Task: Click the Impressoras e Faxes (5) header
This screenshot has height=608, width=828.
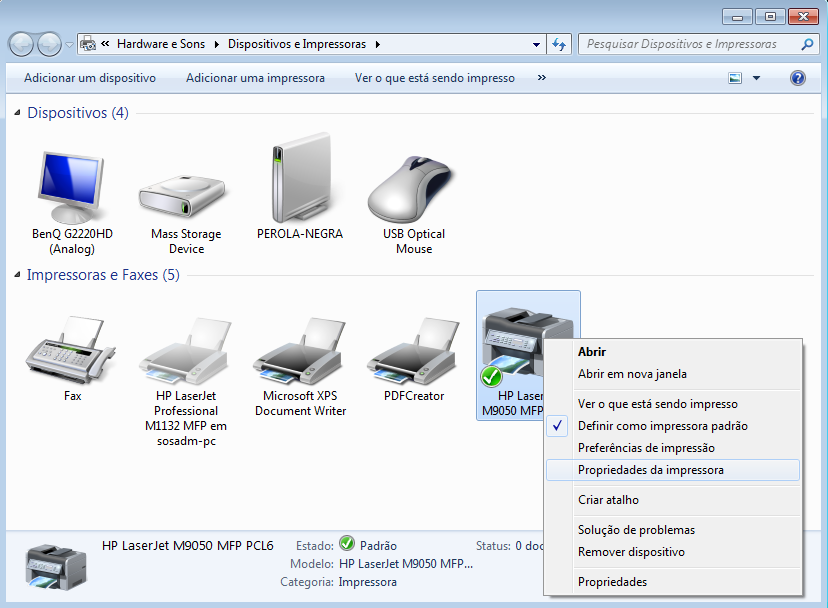Action: [x=103, y=275]
